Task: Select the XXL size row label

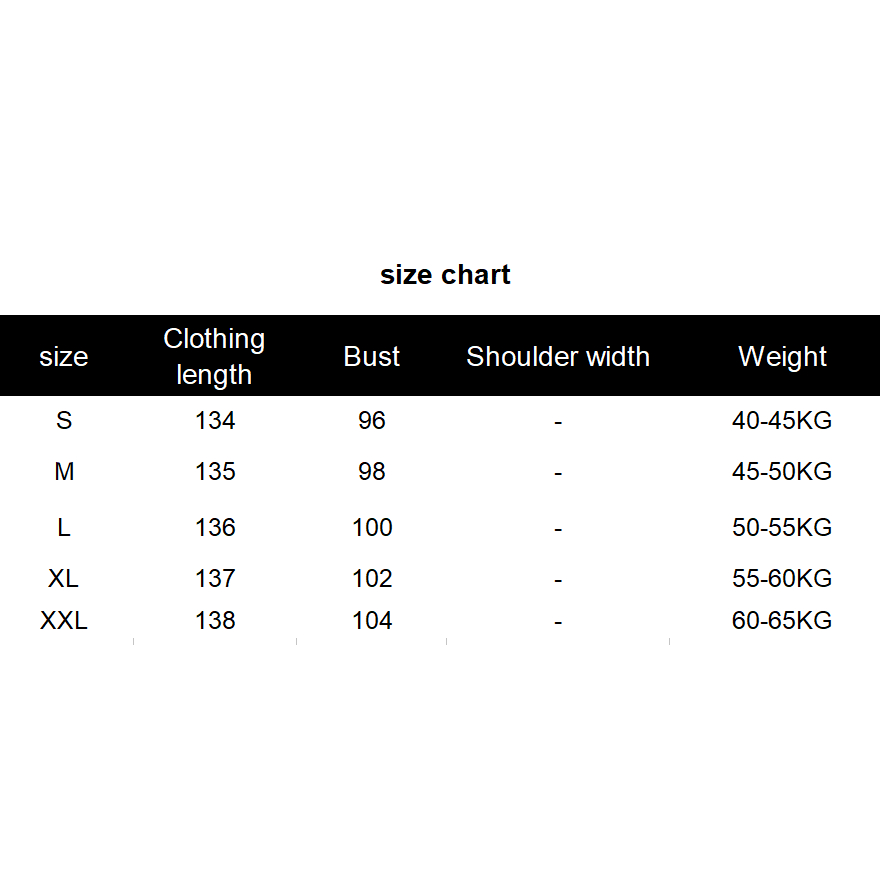Action: 64,621
